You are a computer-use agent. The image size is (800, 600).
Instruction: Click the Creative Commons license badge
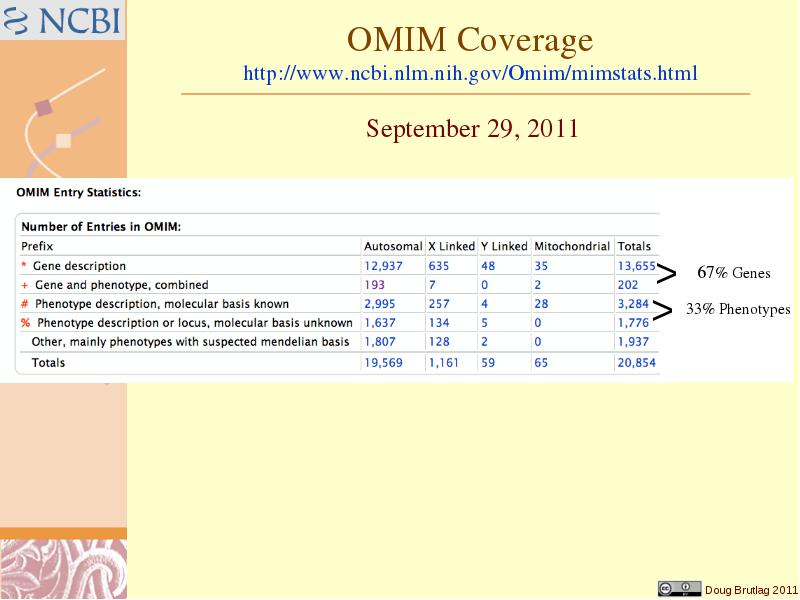pyautogui.click(x=679, y=589)
